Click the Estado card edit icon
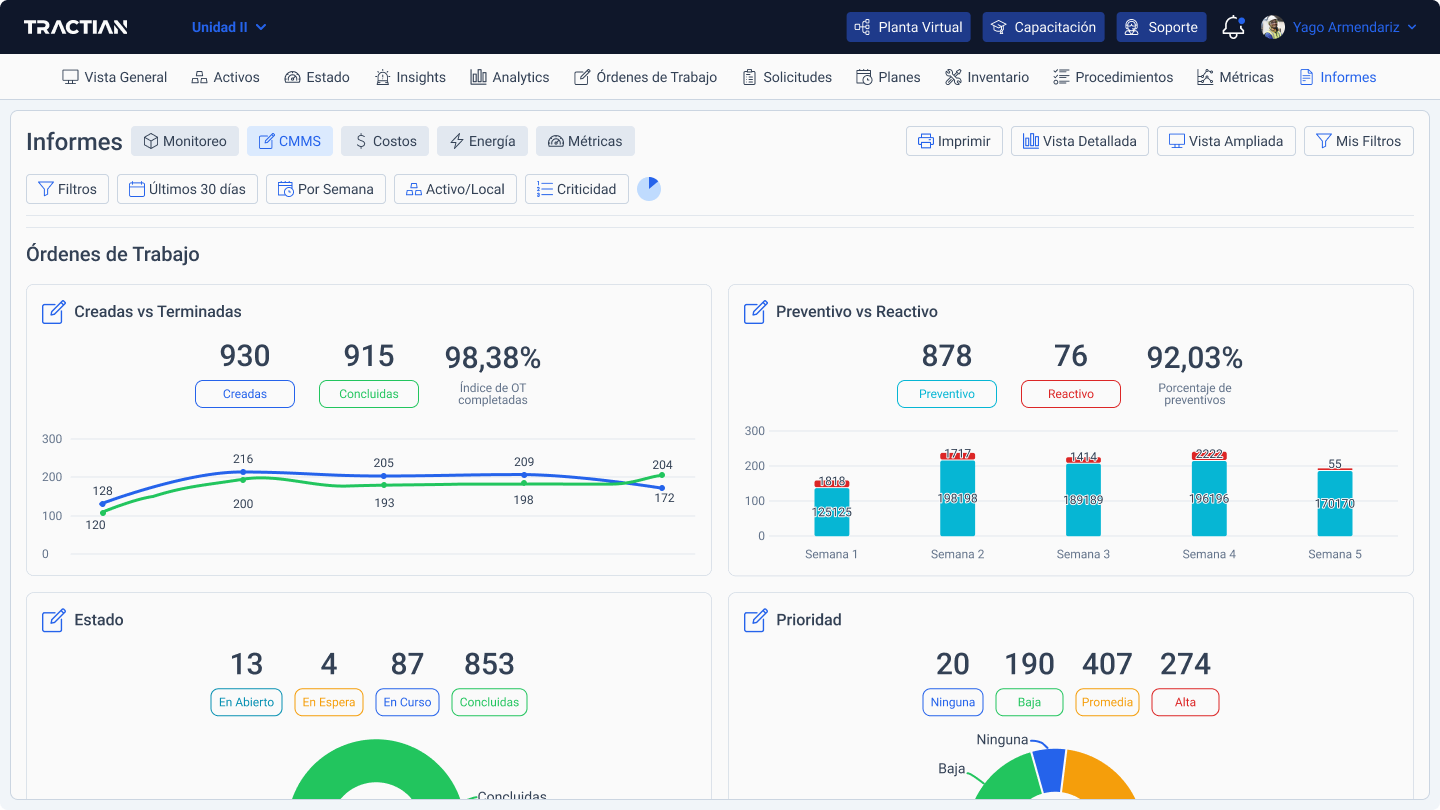Screen dimensions: 1440x810 (53, 620)
